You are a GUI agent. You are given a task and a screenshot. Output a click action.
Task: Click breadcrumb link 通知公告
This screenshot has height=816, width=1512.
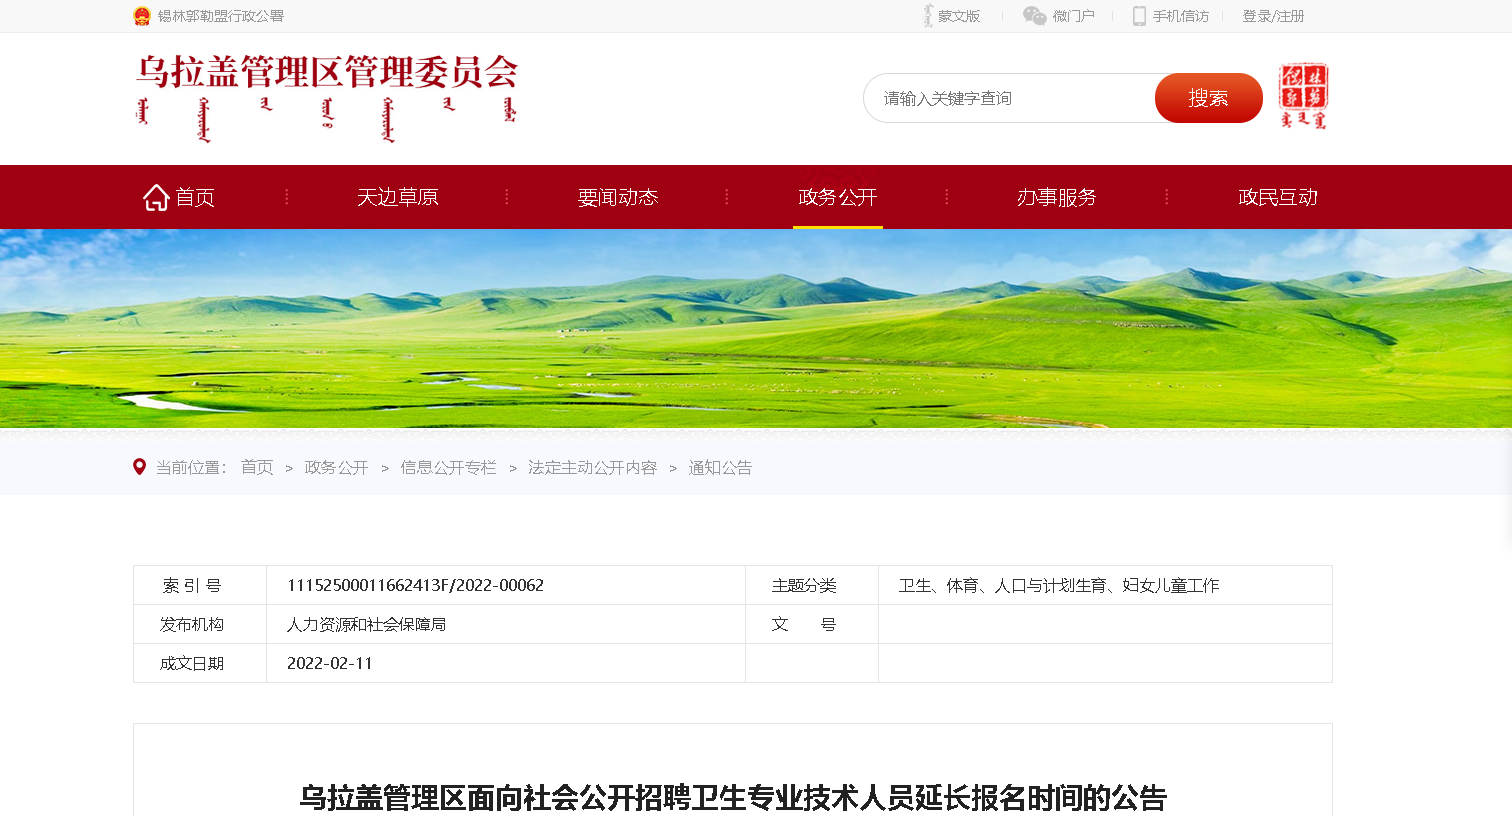click(x=720, y=467)
